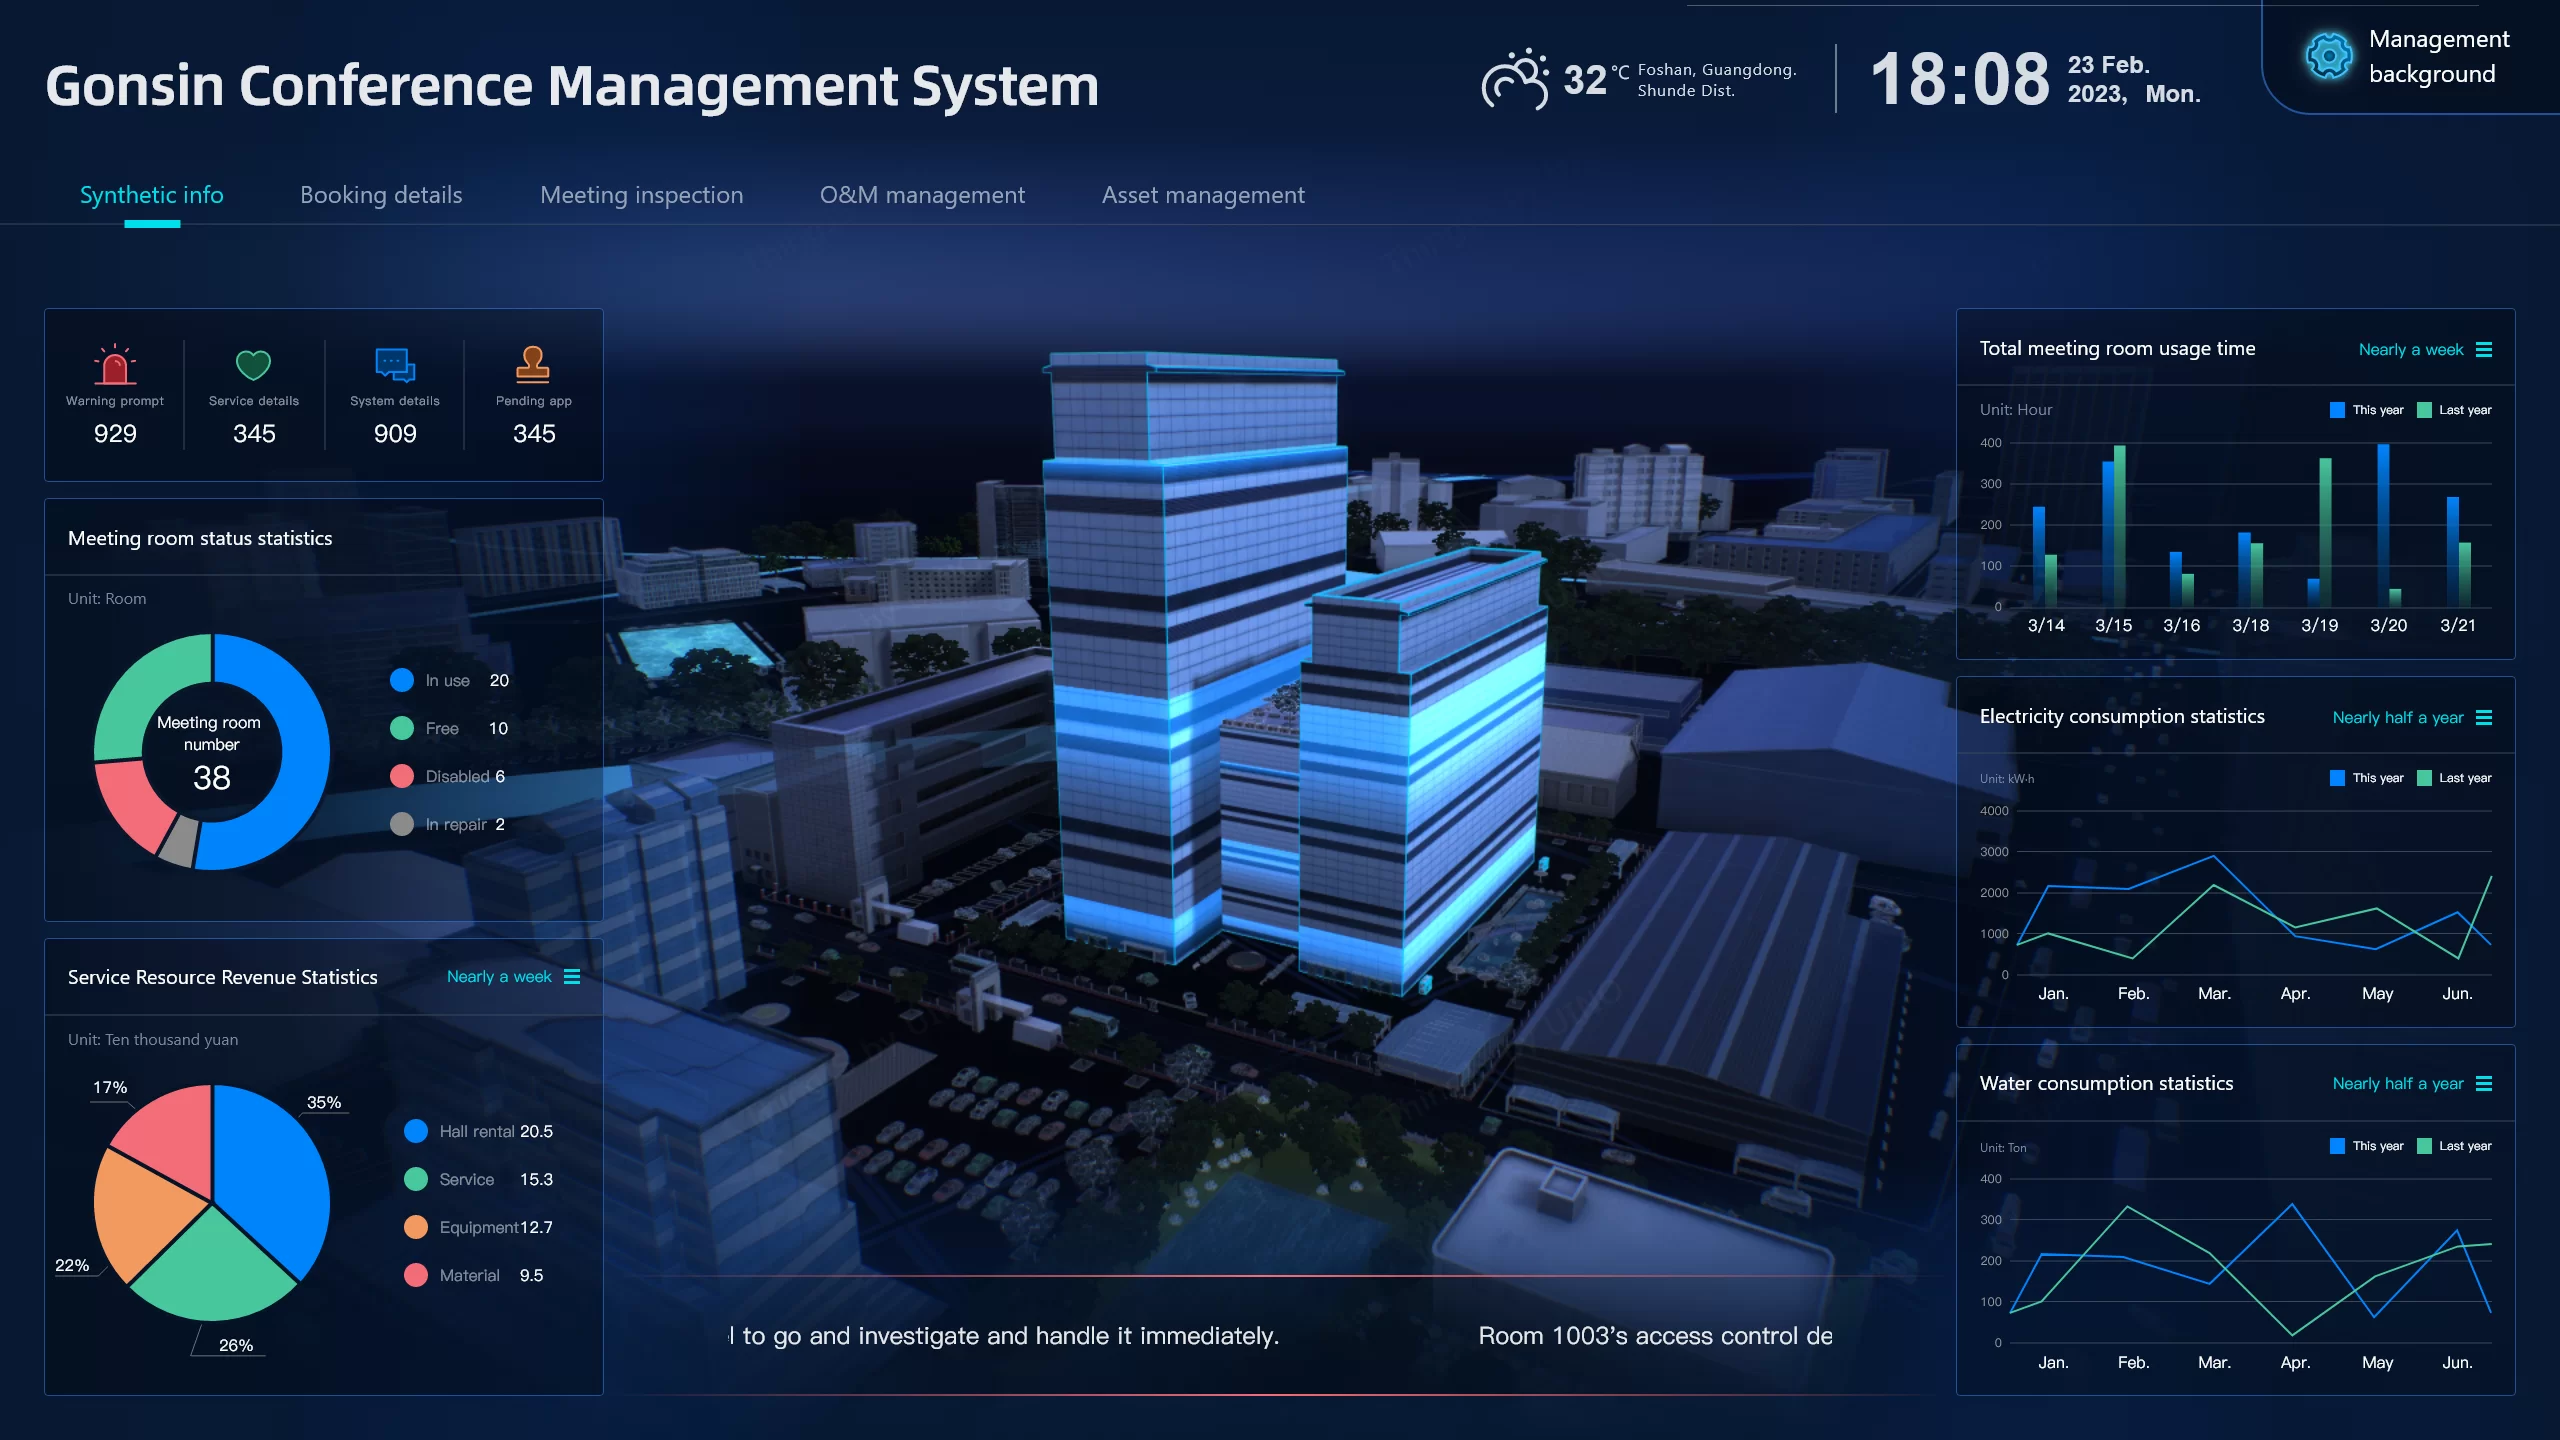Viewport: 2560px width, 1440px height.
Task: Click the 3/19 bar group in usage chart
Action: coord(2319,532)
